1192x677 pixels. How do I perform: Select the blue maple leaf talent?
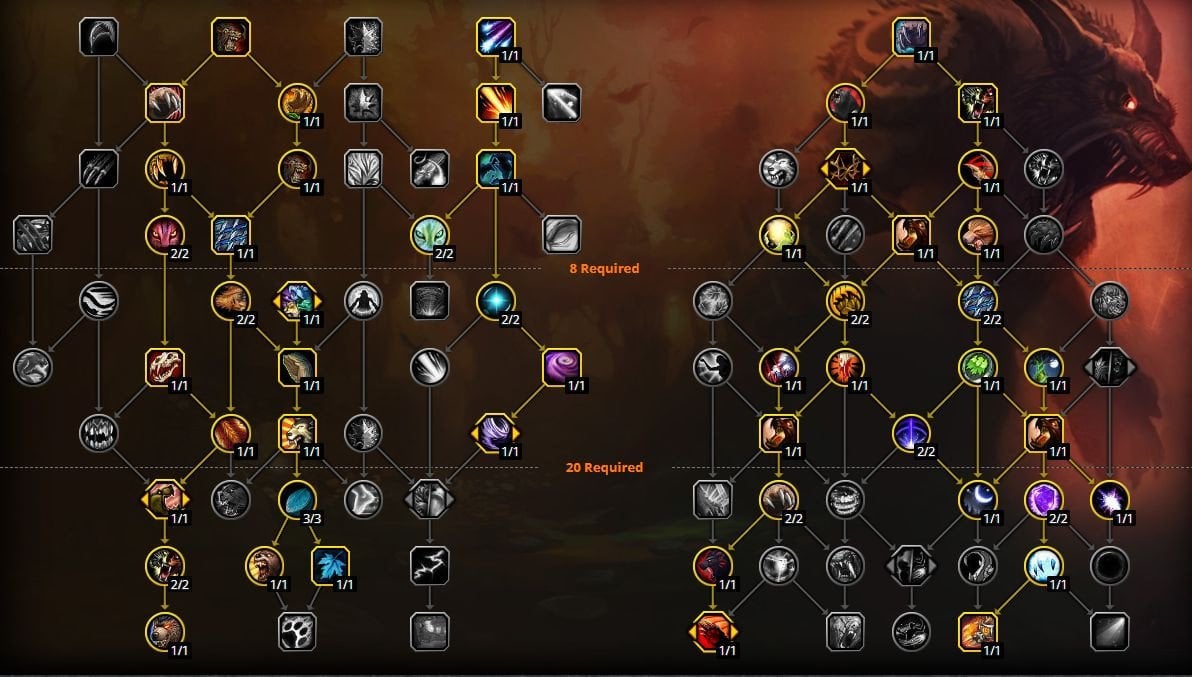pos(330,565)
